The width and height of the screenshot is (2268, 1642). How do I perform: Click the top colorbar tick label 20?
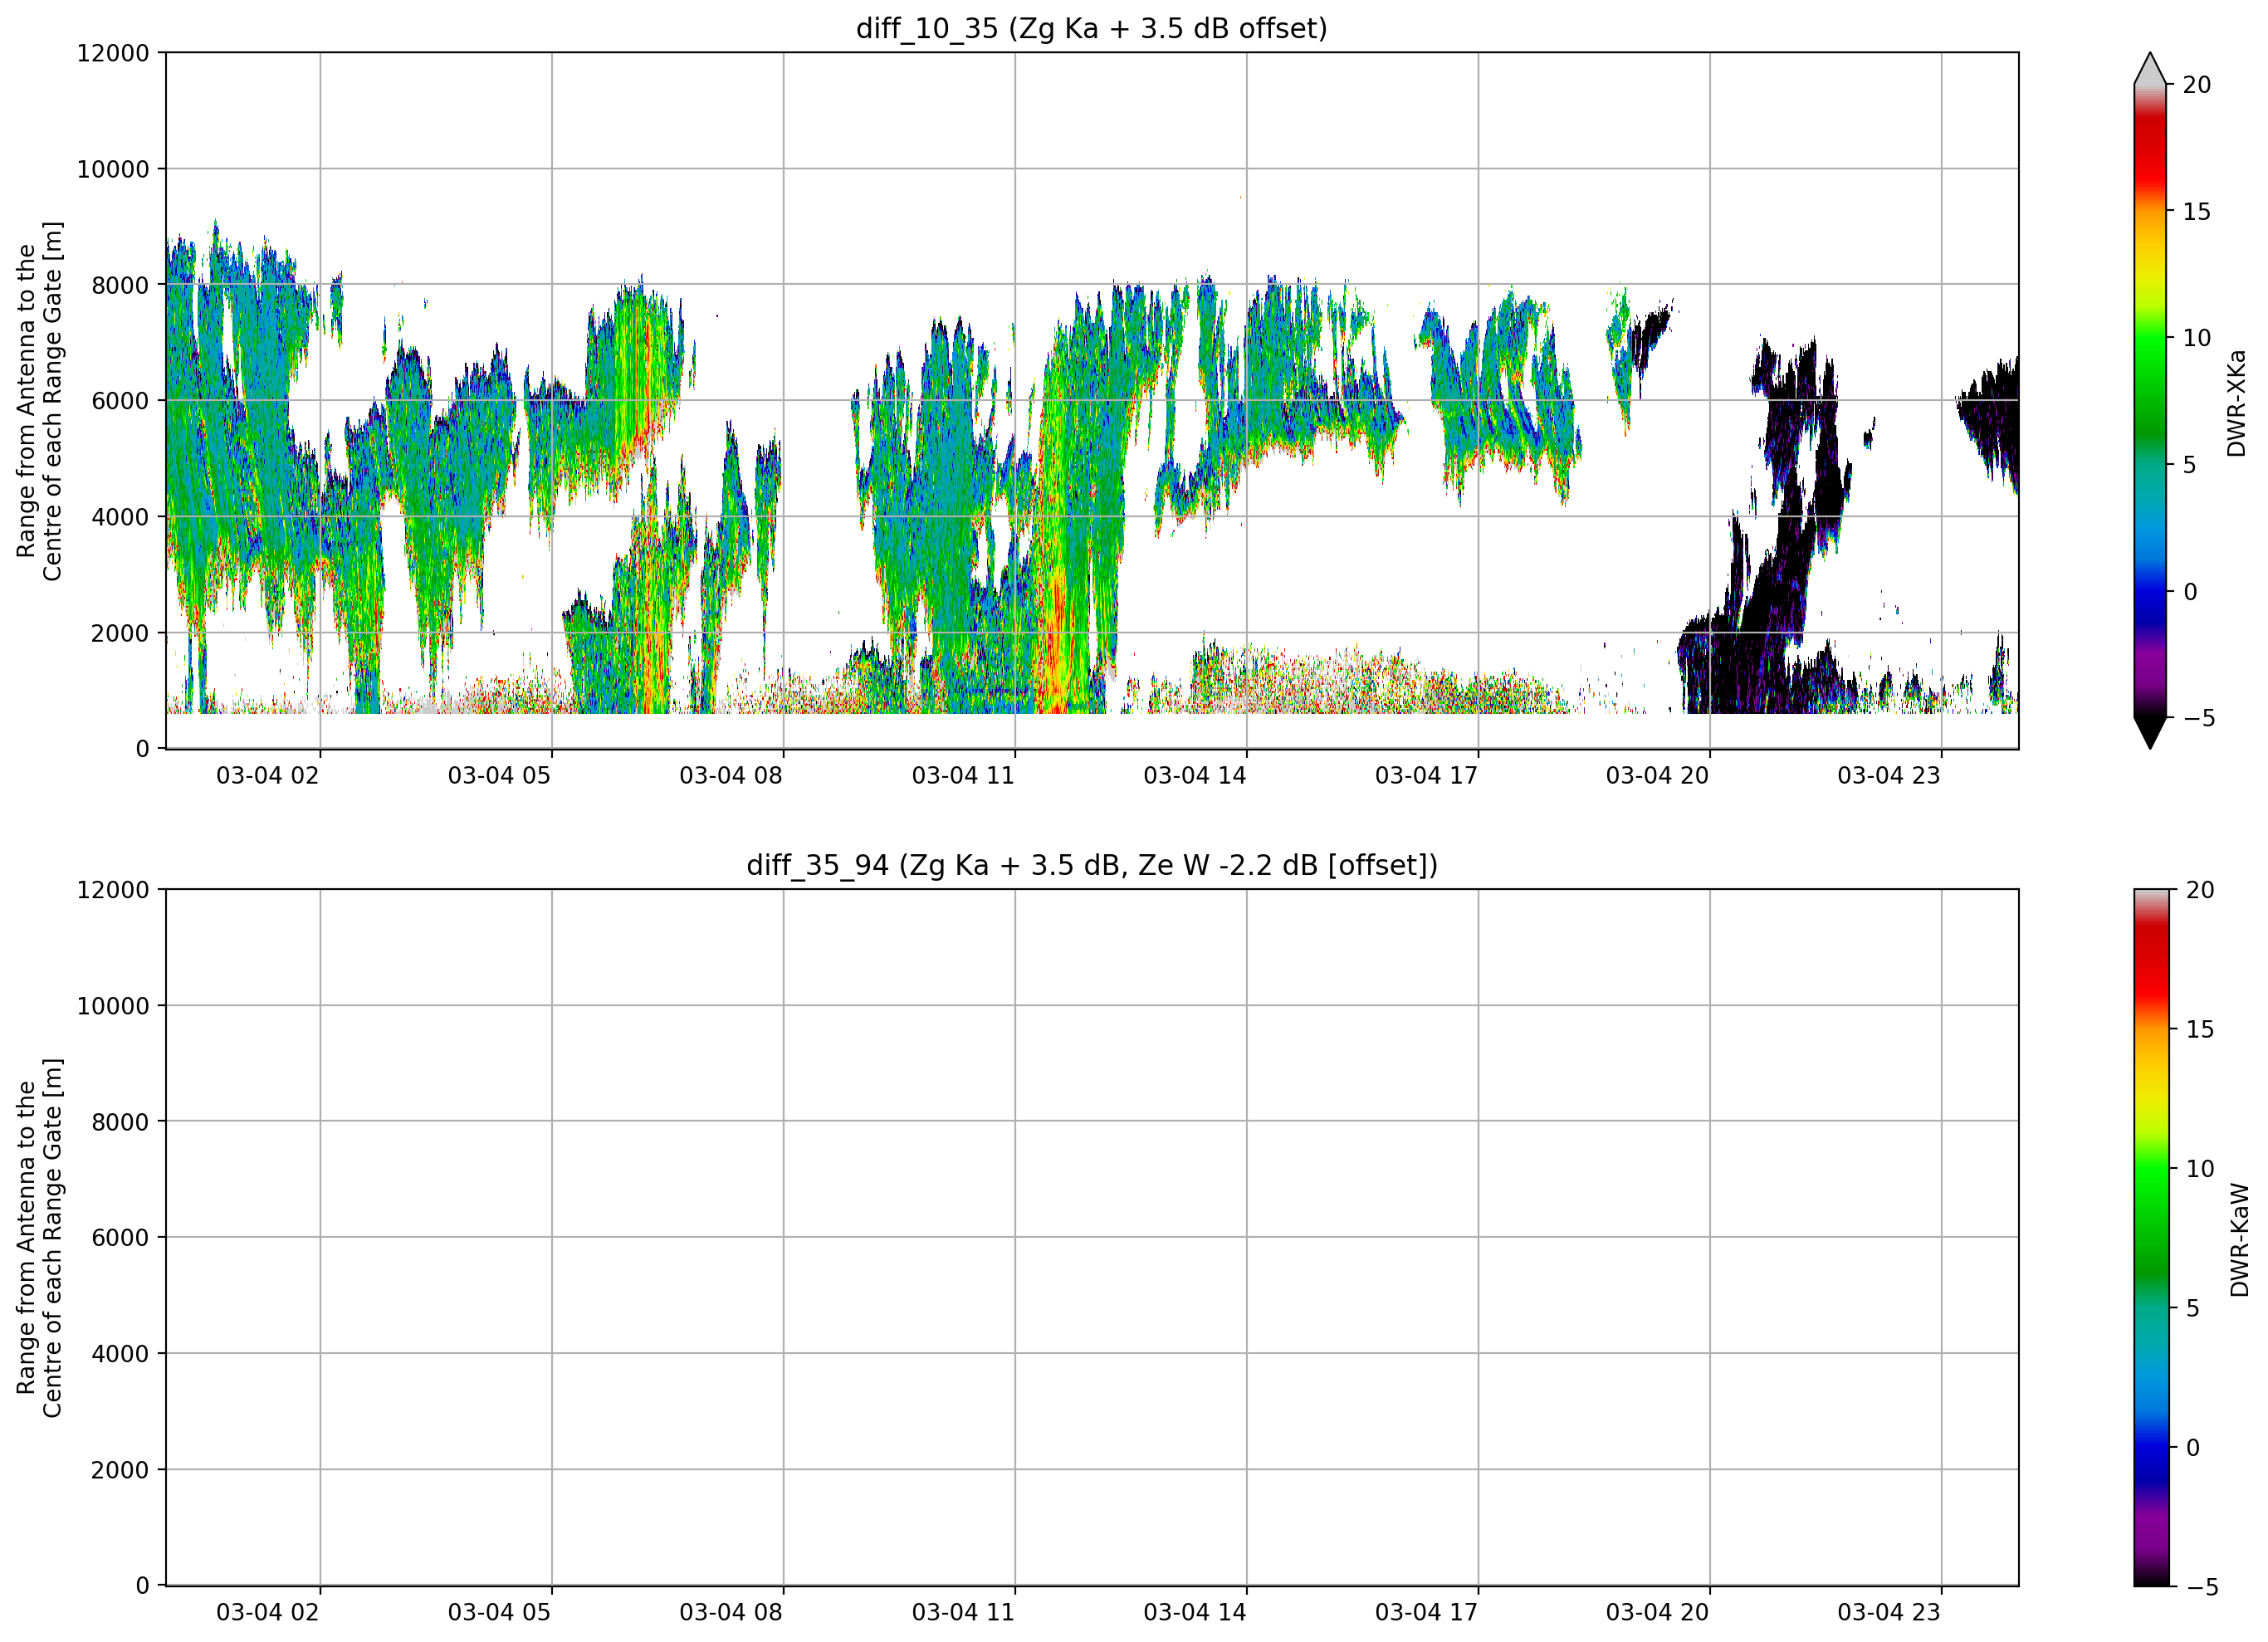[2197, 85]
